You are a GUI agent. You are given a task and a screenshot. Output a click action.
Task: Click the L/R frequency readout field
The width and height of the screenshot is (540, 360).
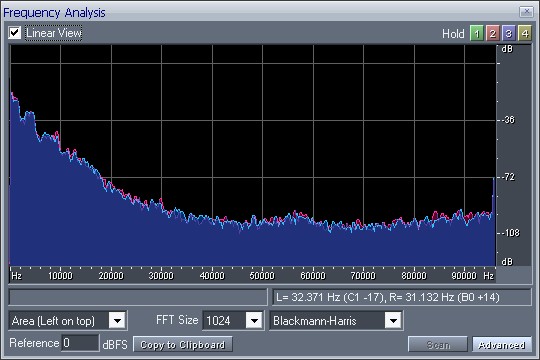coord(402,297)
